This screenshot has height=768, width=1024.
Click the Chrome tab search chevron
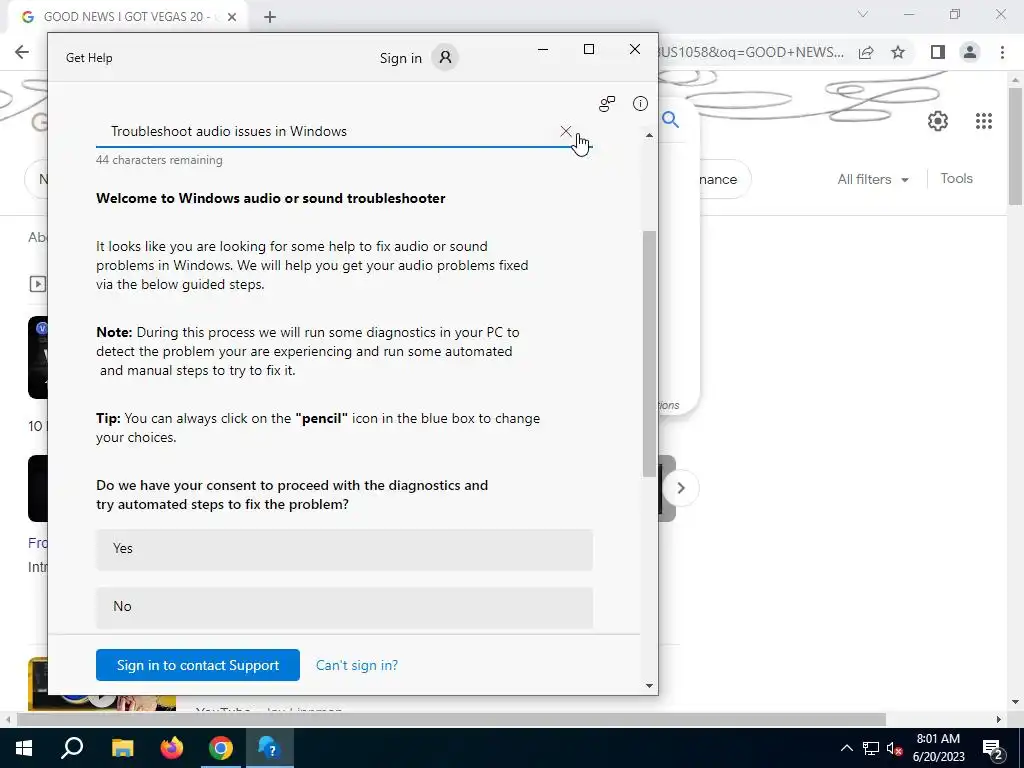point(863,14)
